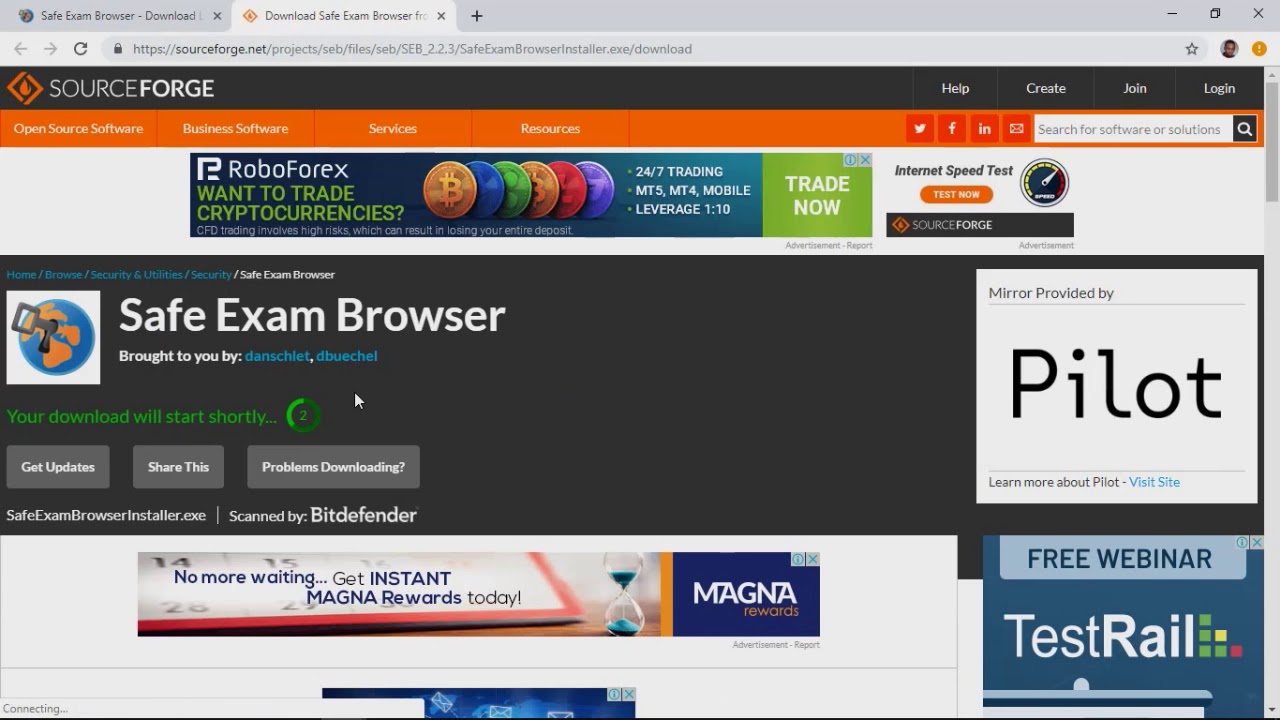This screenshot has height=720, width=1280.
Task: Click the Safe Exam Browser title heading
Action: 312,316
